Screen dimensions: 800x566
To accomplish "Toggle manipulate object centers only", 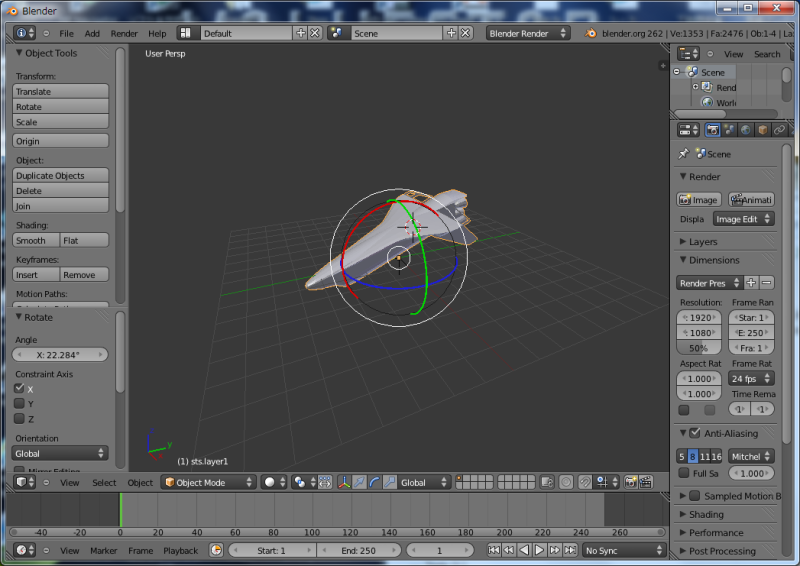I will coord(324,482).
